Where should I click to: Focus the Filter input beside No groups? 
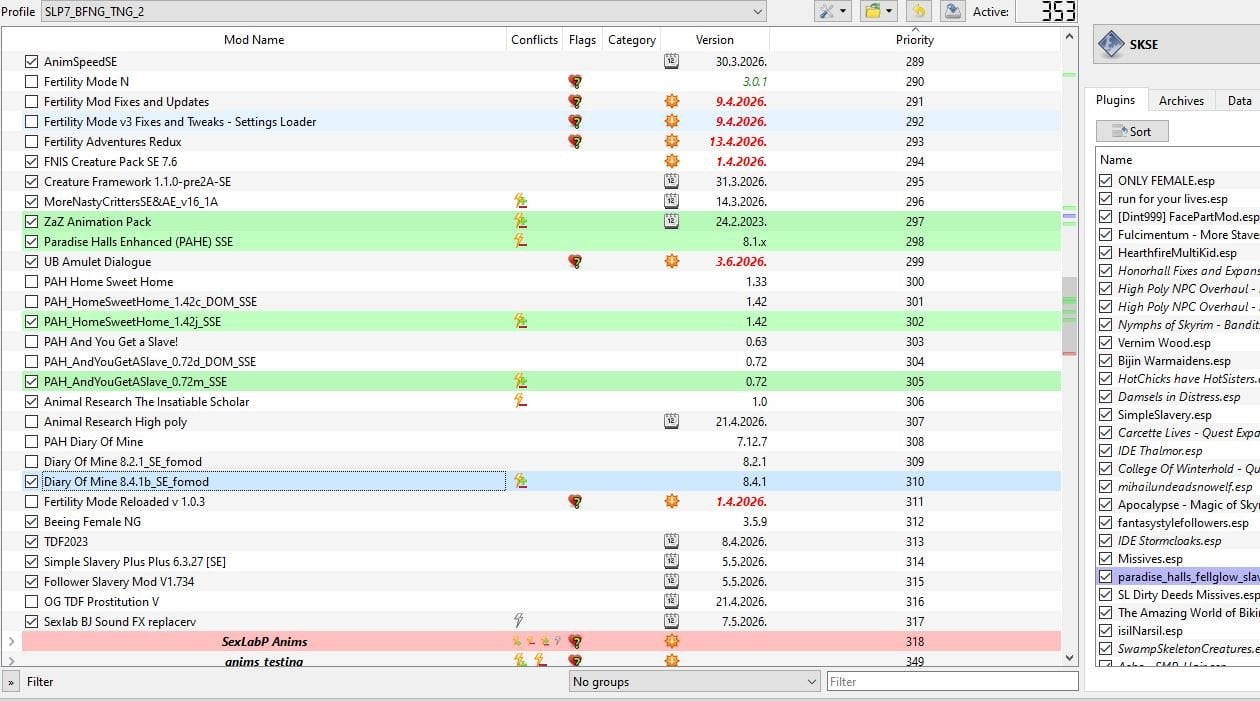point(952,682)
